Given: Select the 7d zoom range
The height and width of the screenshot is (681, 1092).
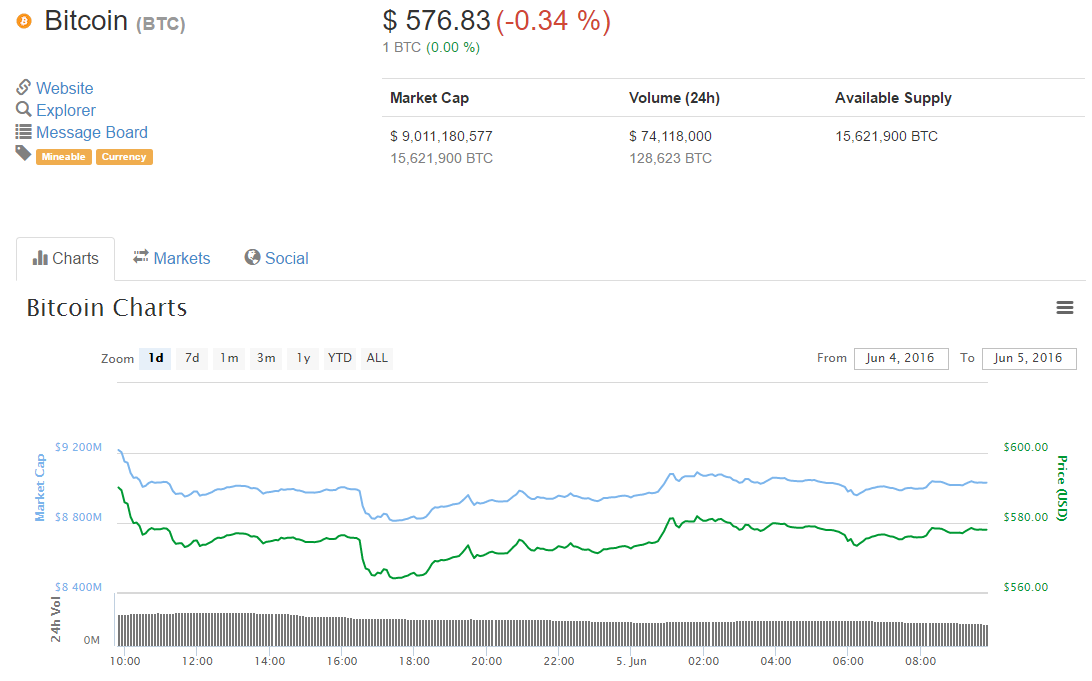Looking at the screenshot, I should tap(192, 358).
